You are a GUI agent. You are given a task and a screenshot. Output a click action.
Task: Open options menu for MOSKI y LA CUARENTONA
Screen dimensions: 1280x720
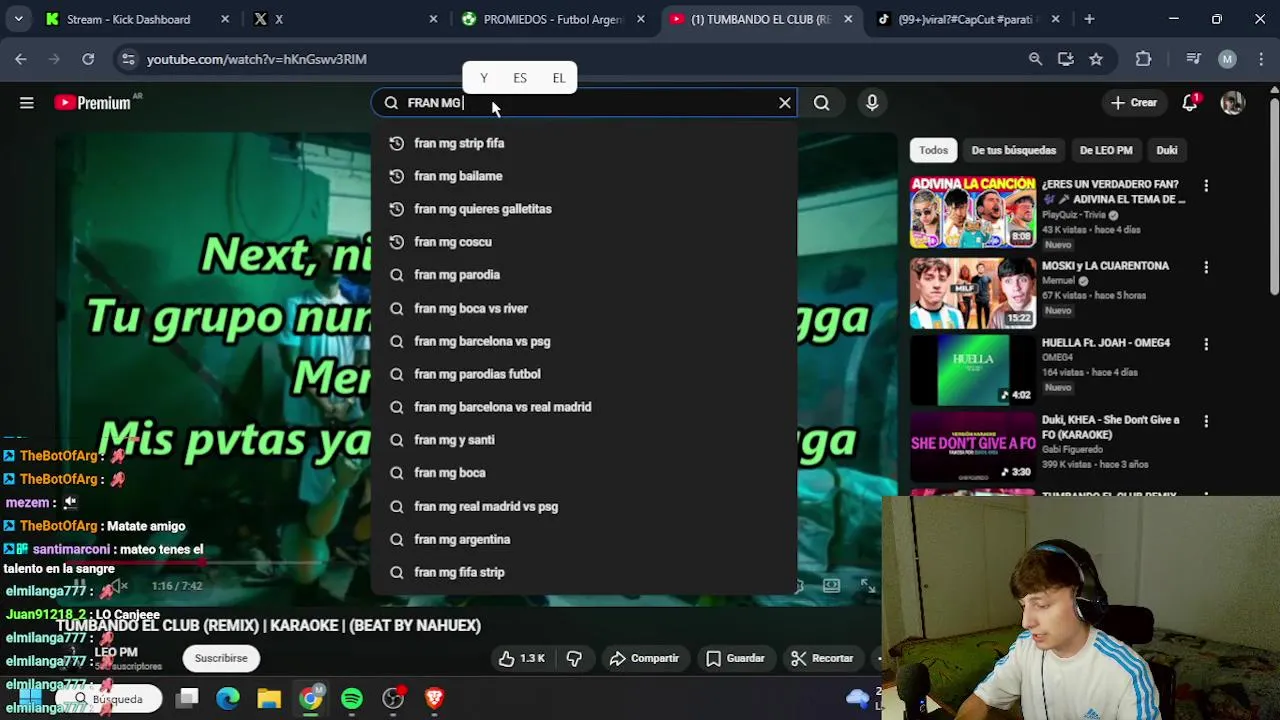[1206, 267]
